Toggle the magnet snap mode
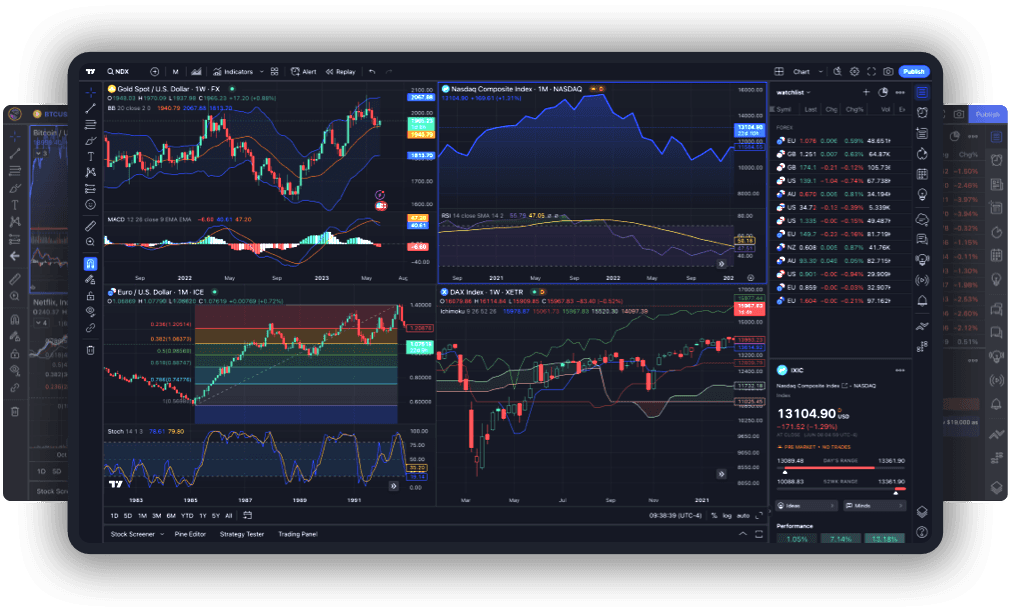This screenshot has width=1011, height=612. pyautogui.click(x=91, y=264)
